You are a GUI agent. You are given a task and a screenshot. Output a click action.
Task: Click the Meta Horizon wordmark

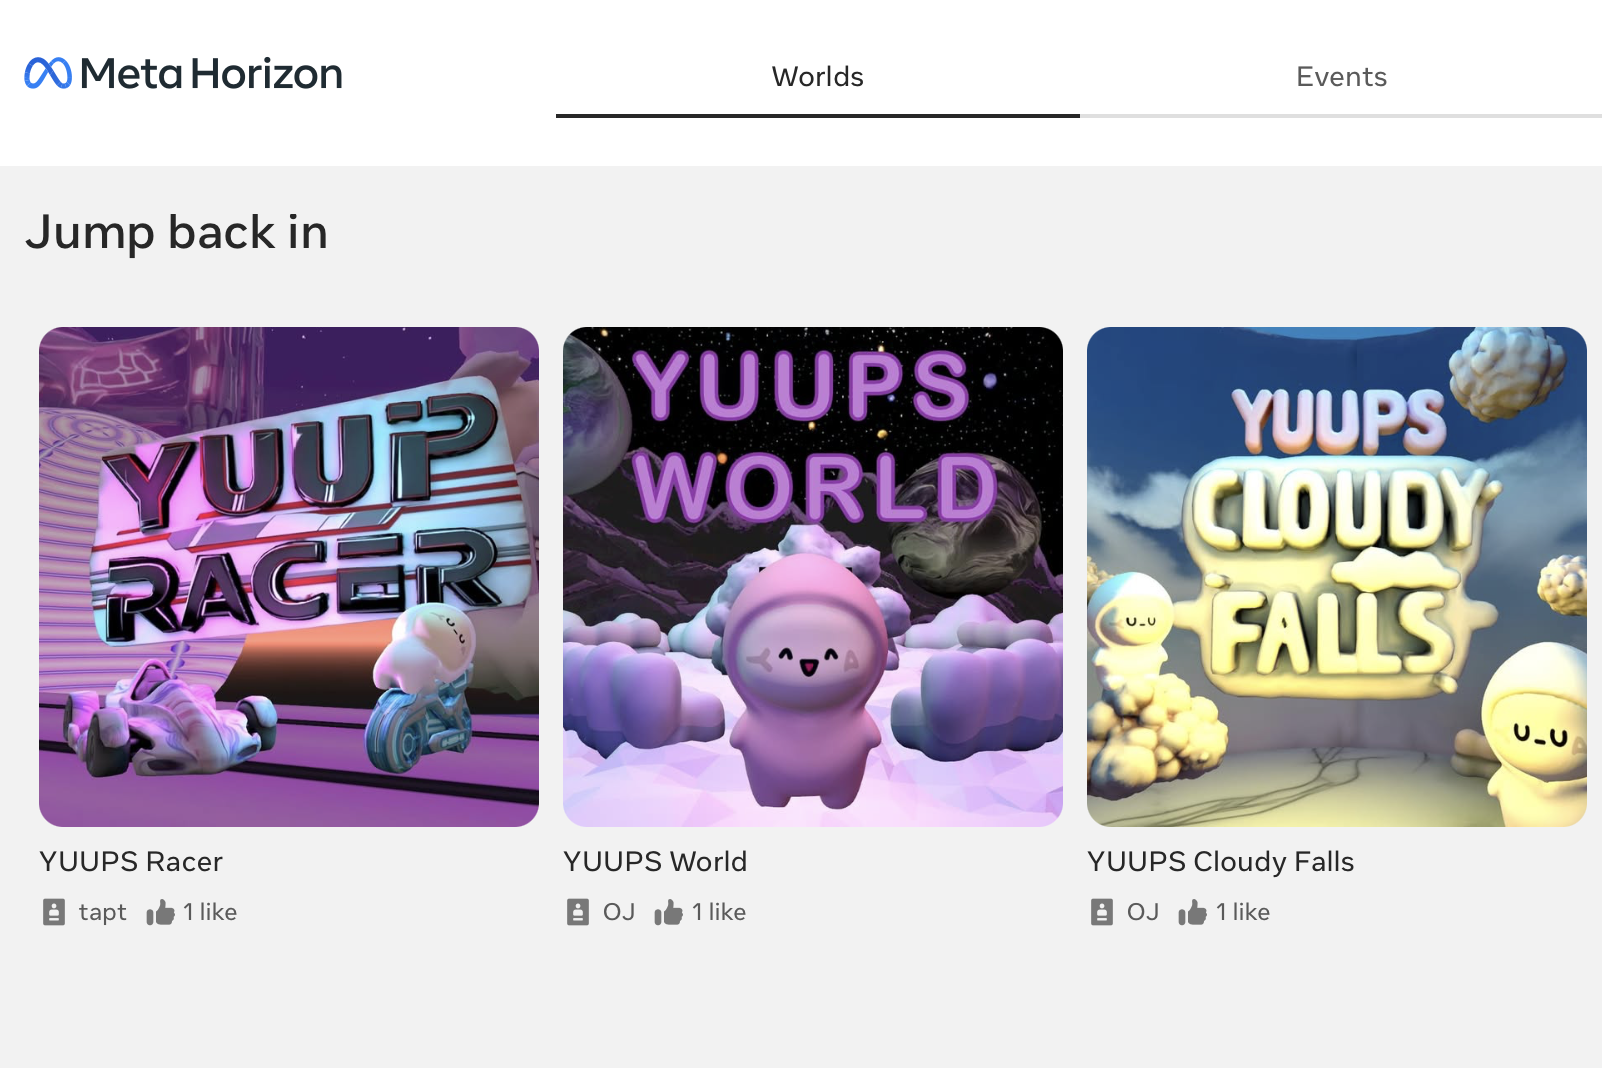point(211,74)
